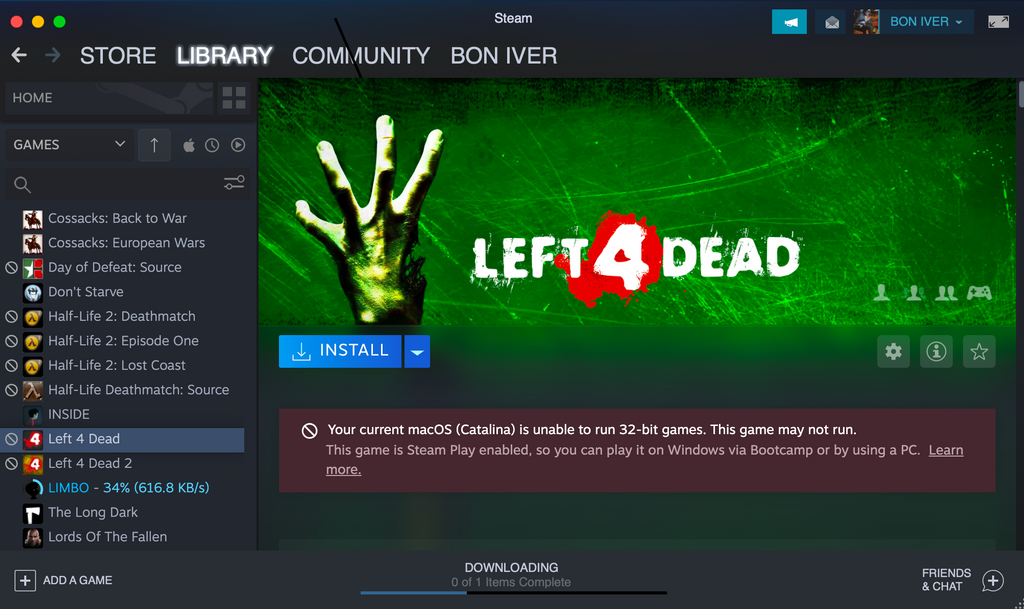Click the Left 4 Dead banner image
This screenshot has height=609, width=1024.
point(637,202)
